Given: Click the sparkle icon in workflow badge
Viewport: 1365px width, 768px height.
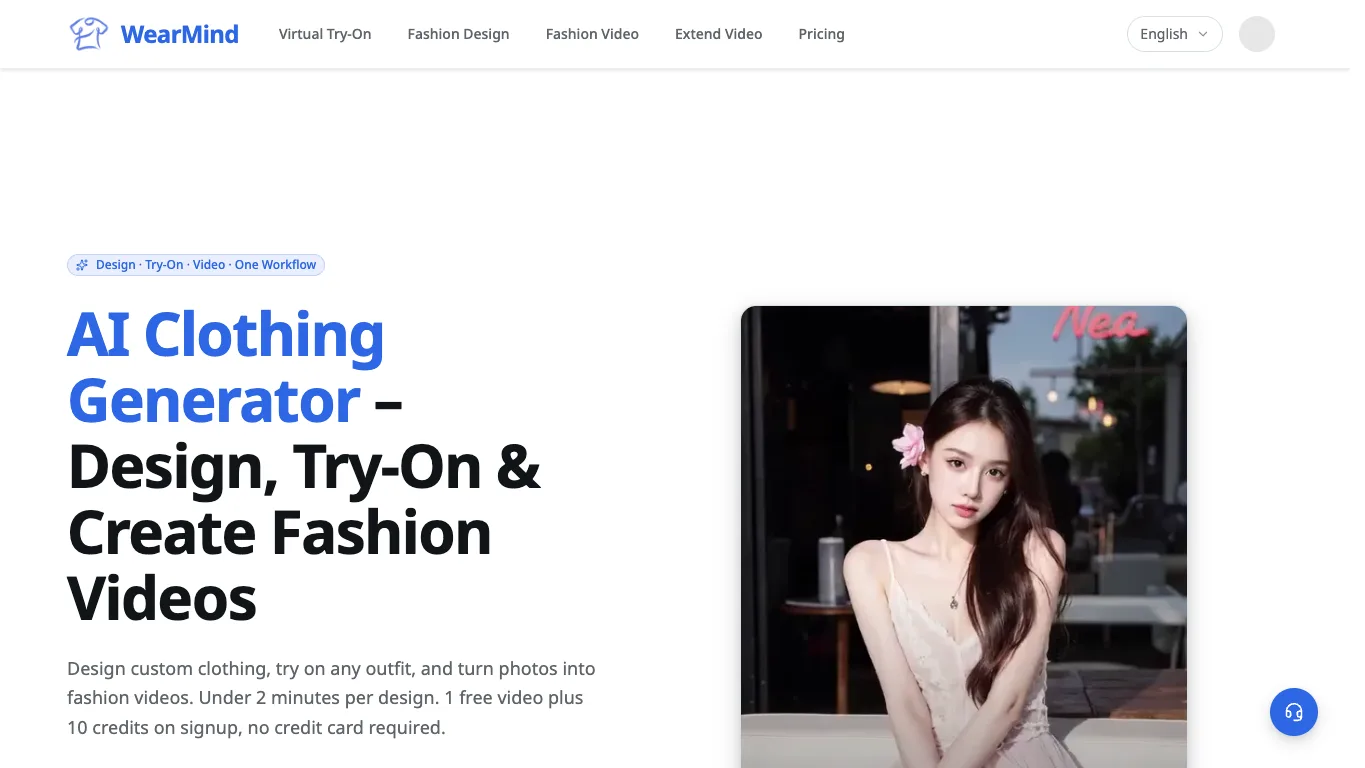Looking at the screenshot, I should tap(82, 265).
